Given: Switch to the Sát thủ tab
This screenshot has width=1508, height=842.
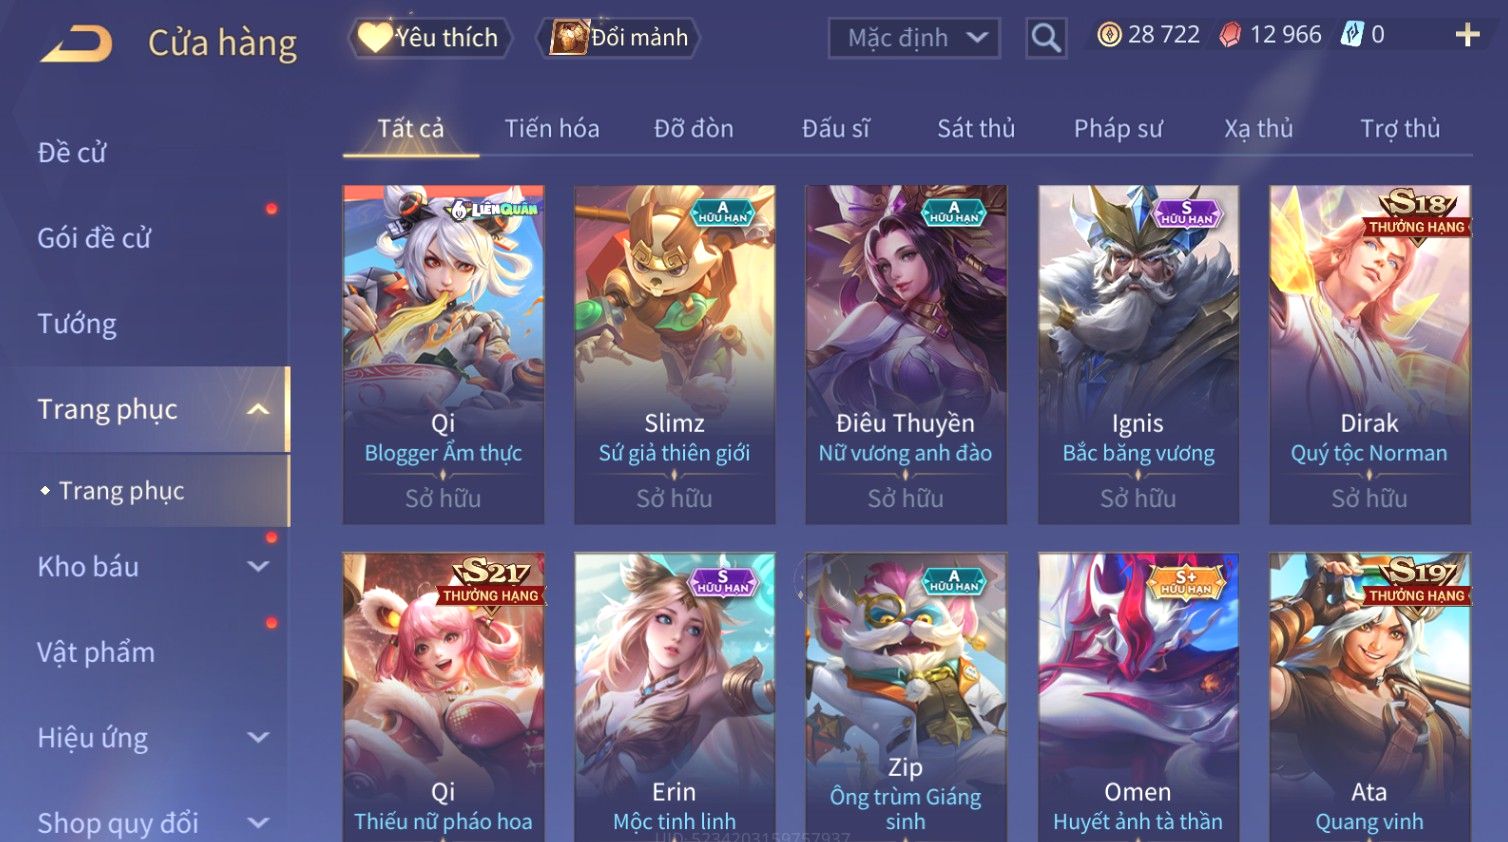Looking at the screenshot, I should point(975,128).
